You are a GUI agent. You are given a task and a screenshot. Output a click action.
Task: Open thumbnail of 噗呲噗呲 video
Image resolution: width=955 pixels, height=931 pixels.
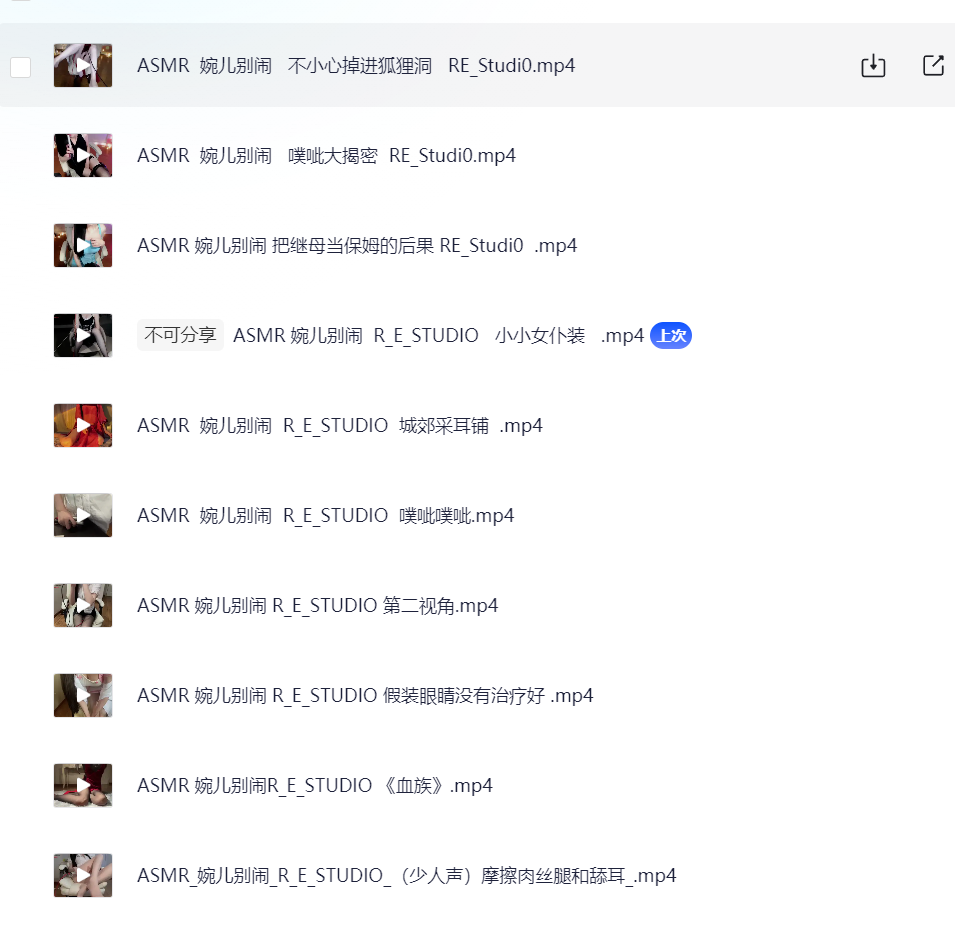[83, 515]
